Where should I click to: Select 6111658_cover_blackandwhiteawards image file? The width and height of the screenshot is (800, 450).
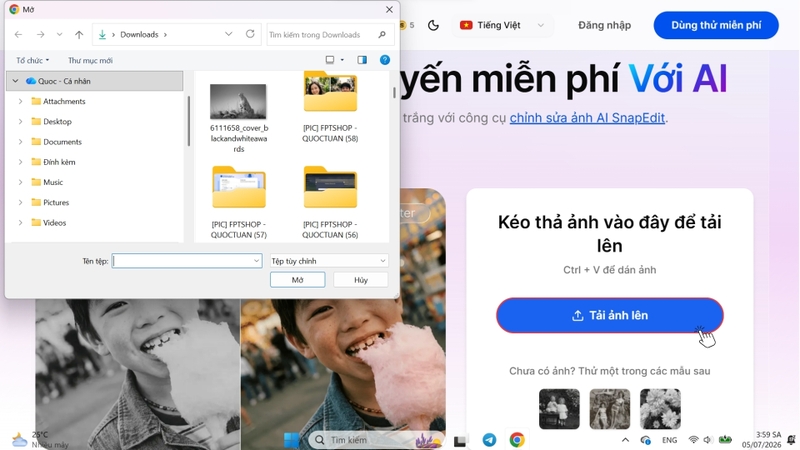(x=238, y=117)
